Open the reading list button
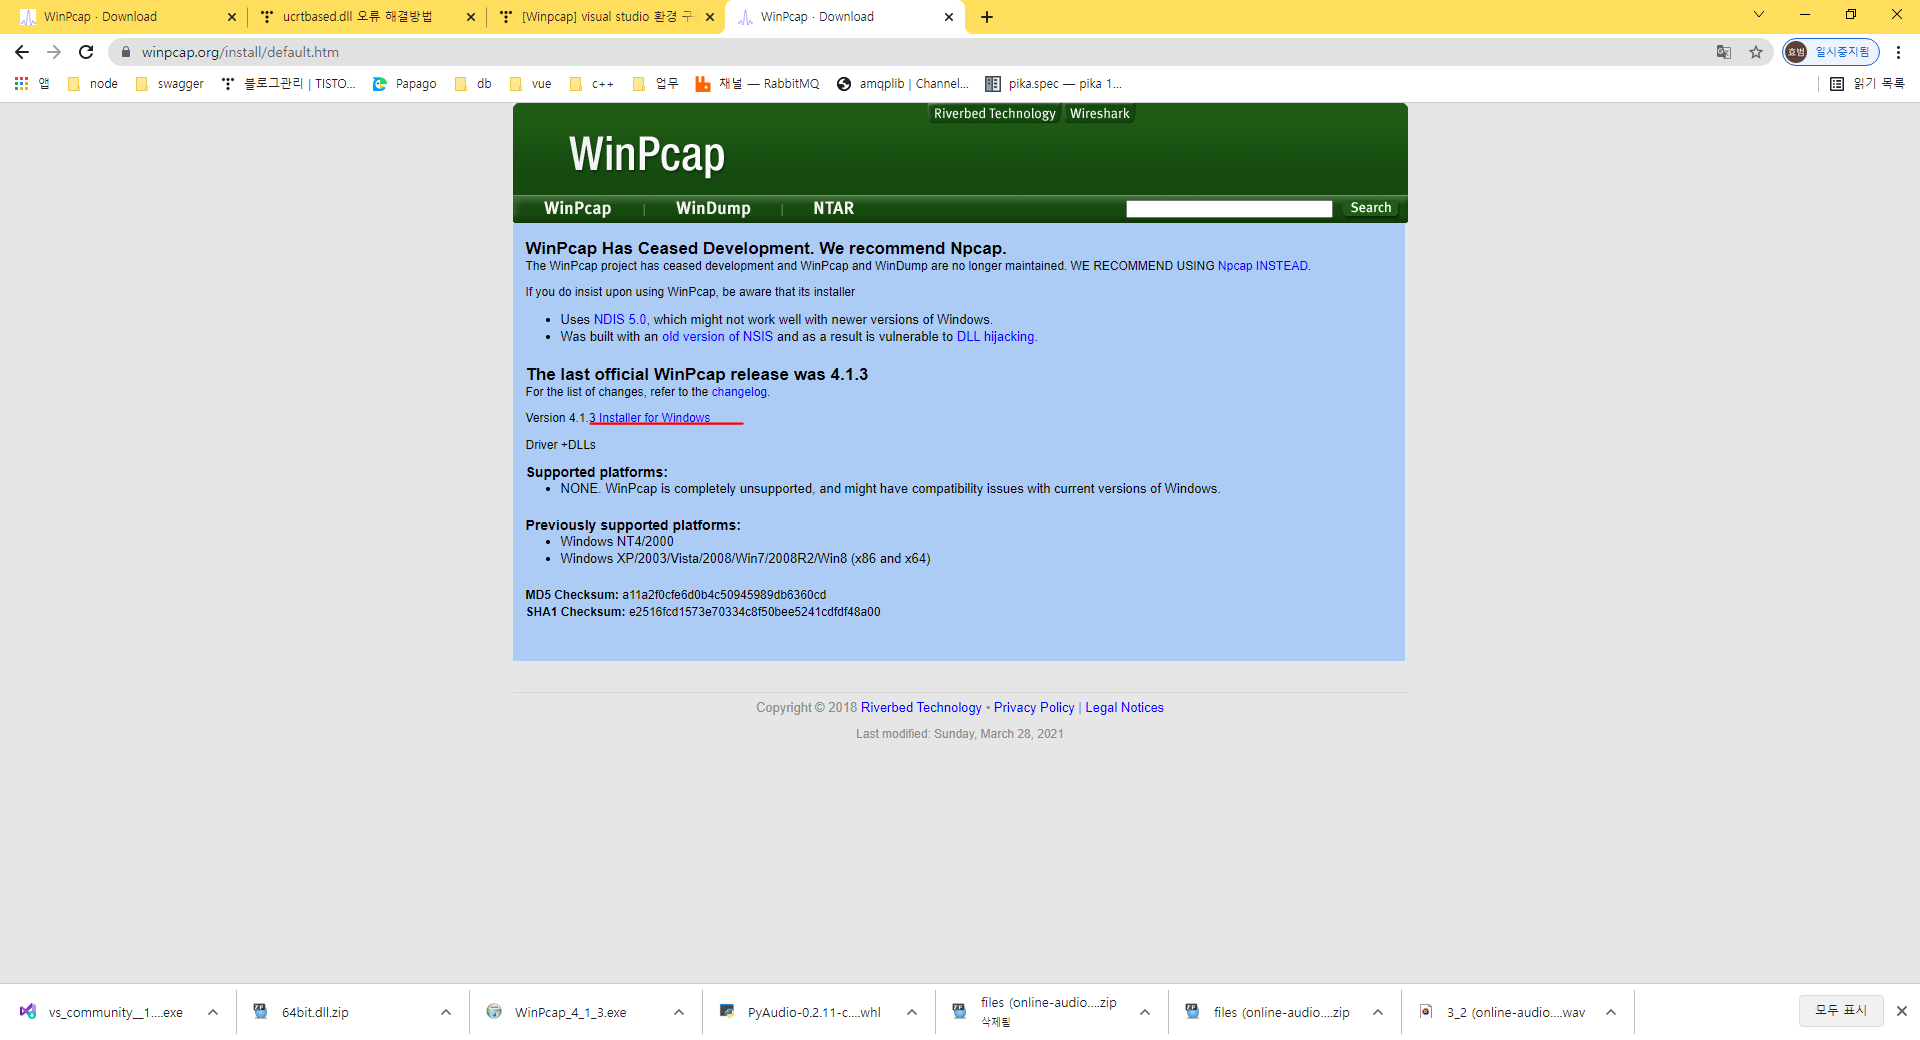The width and height of the screenshot is (1920, 1040). [1867, 84]
